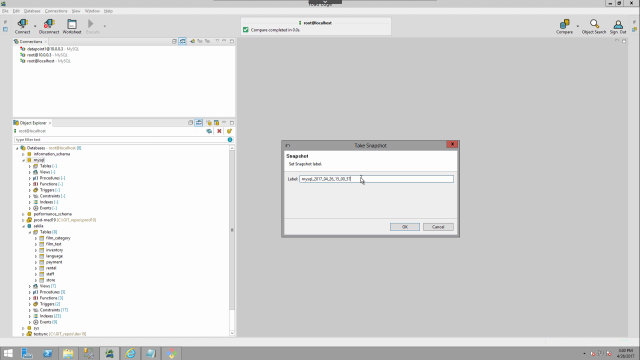
Task: Click first lock icon in Object Explorer header
Action: click(209, 122)
